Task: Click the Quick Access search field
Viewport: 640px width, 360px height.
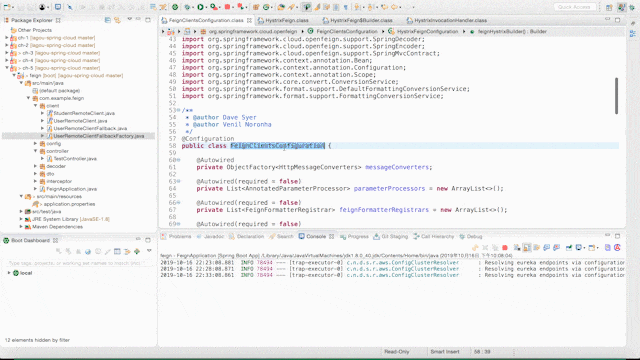Action: click(574, 7)
